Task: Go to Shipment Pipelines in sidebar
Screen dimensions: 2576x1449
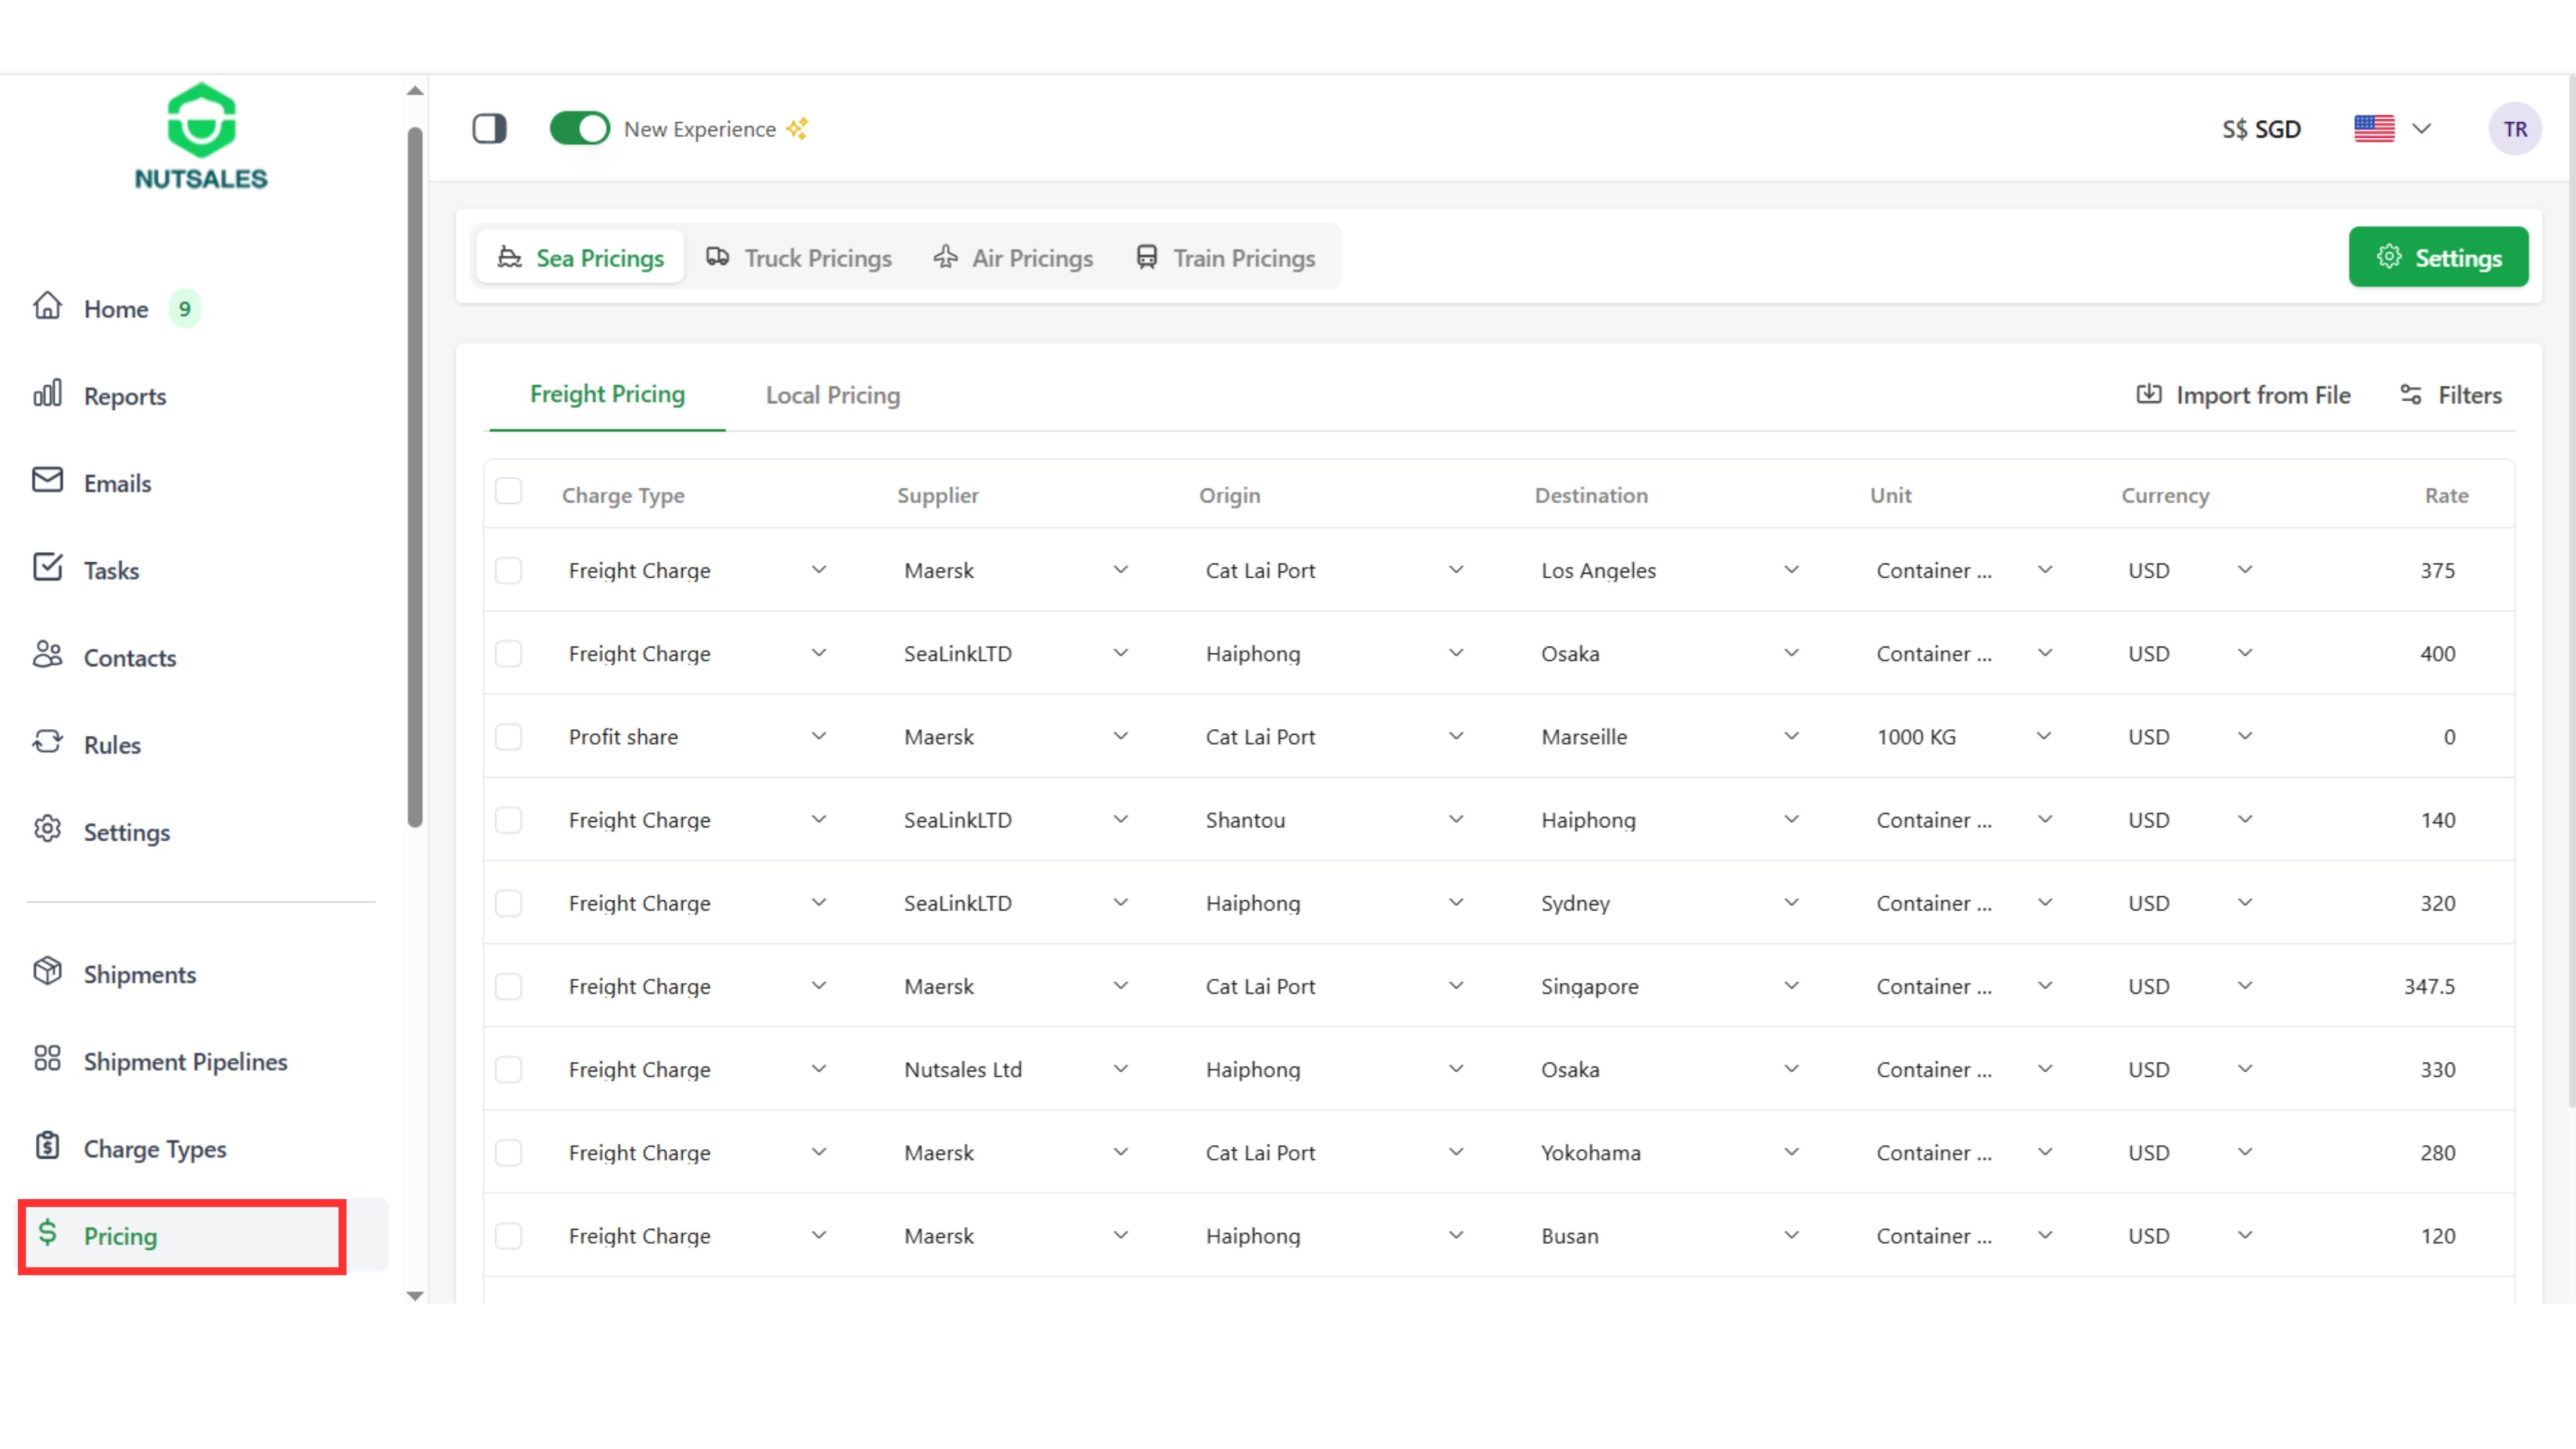Action: click(x=185, y=1061)
